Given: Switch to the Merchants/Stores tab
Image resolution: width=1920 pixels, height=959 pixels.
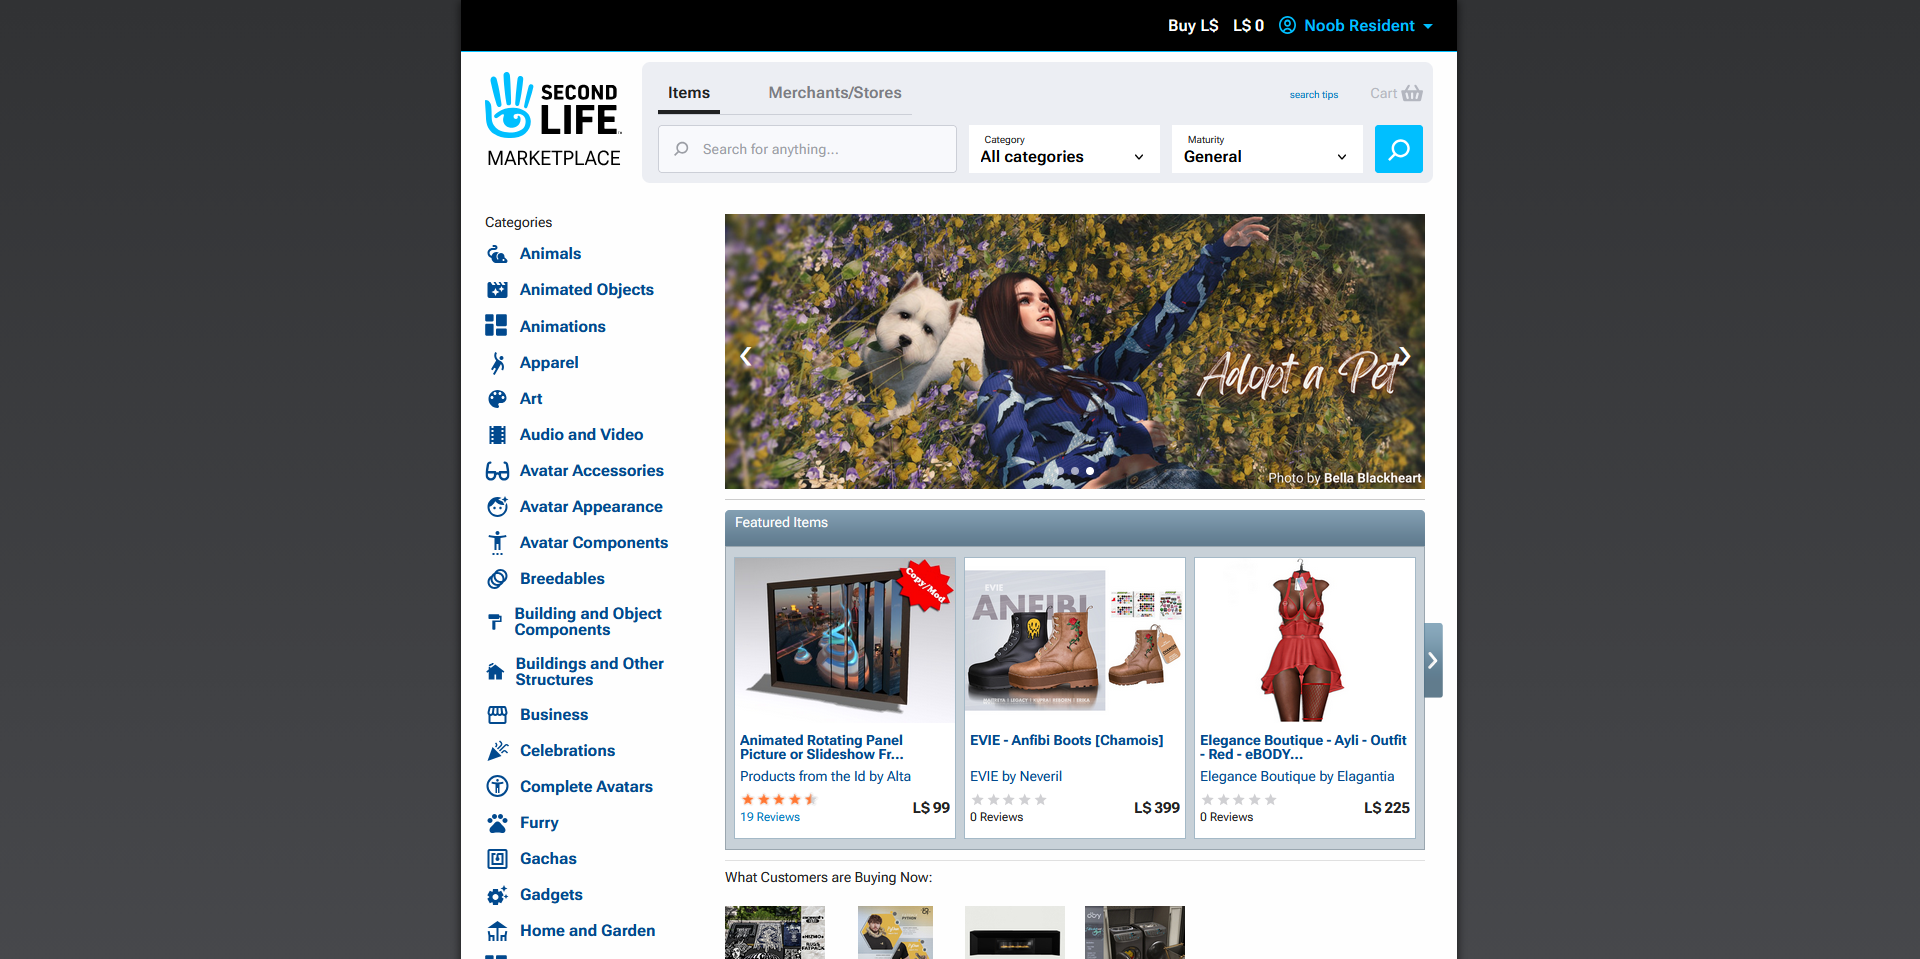Looking at the screenshot, I should 834,93.
